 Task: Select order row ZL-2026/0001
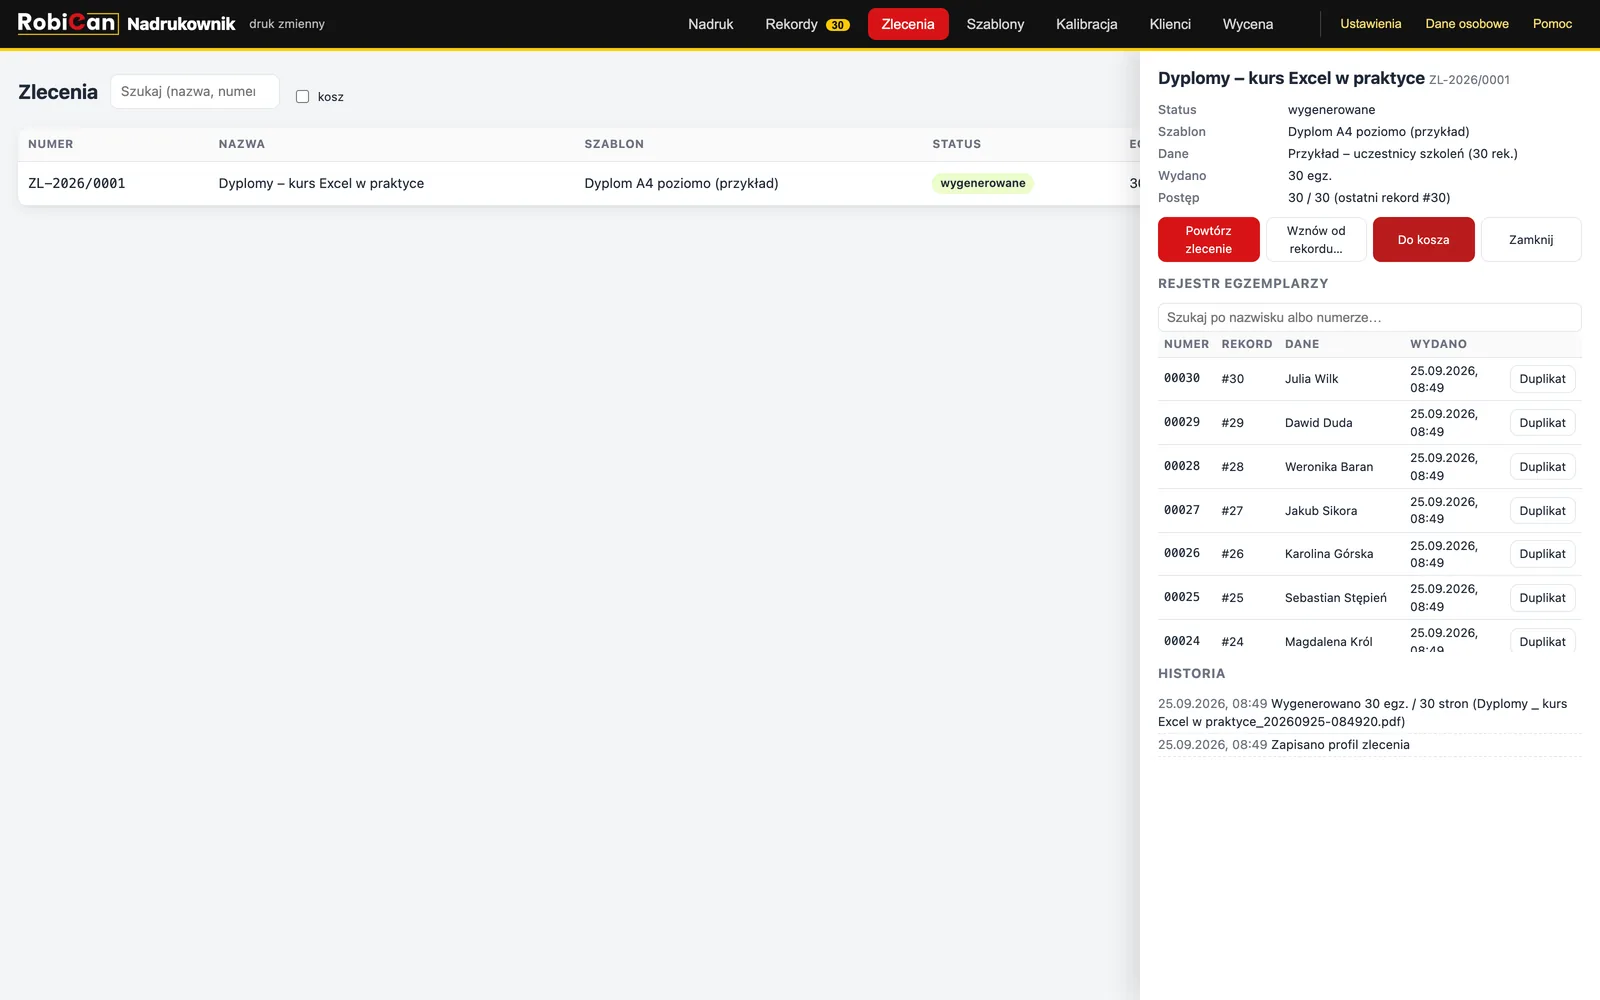click(579, 183)
